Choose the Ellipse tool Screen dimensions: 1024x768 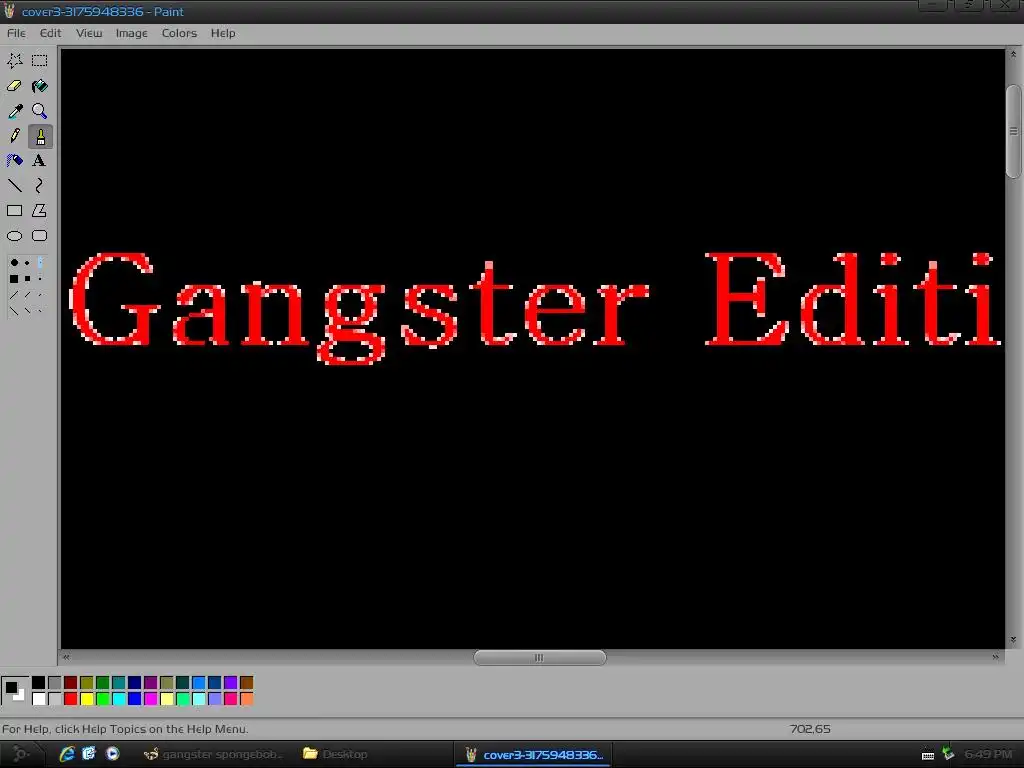tap(14, 236)
